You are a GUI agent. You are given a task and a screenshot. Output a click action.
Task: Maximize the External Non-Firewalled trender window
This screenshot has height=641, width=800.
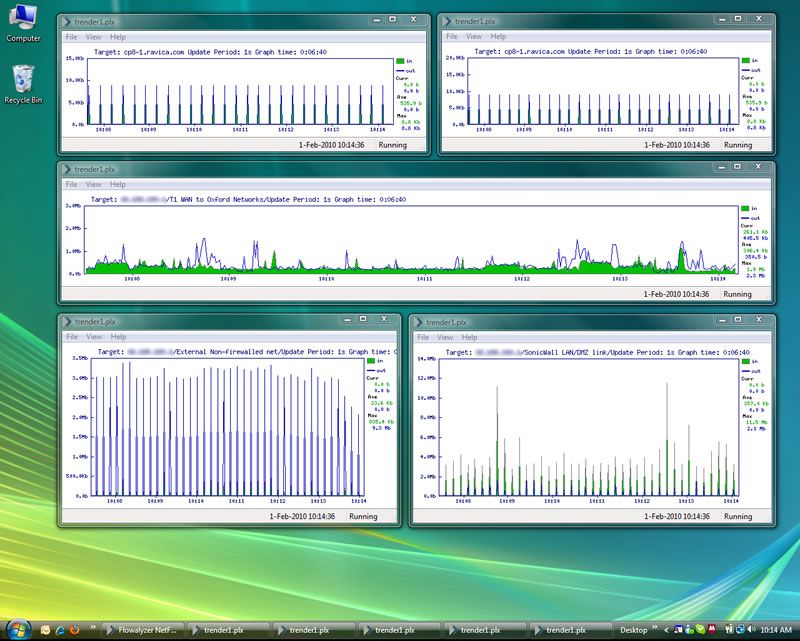[363, 319]
